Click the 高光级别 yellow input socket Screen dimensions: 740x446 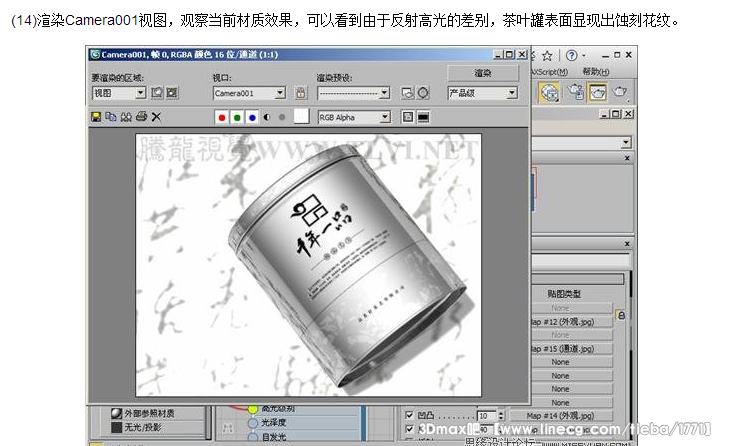click(x=253, y=409)
